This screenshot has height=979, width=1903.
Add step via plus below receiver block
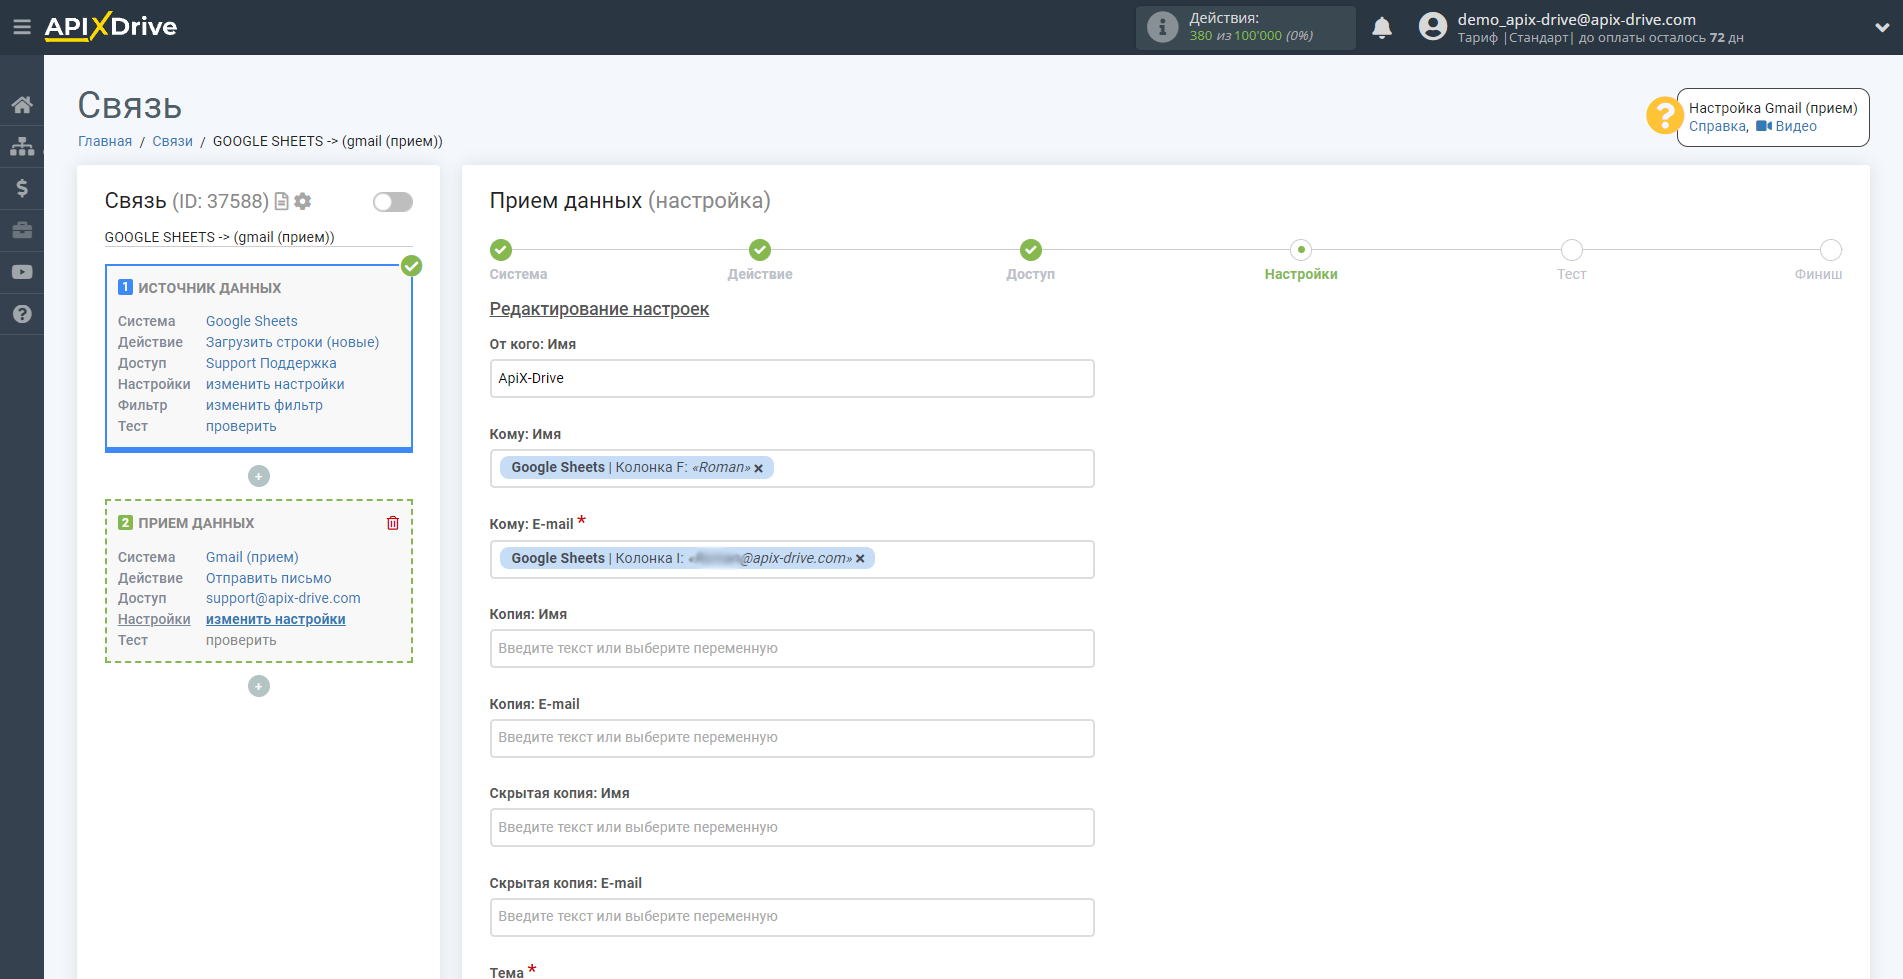259,686
